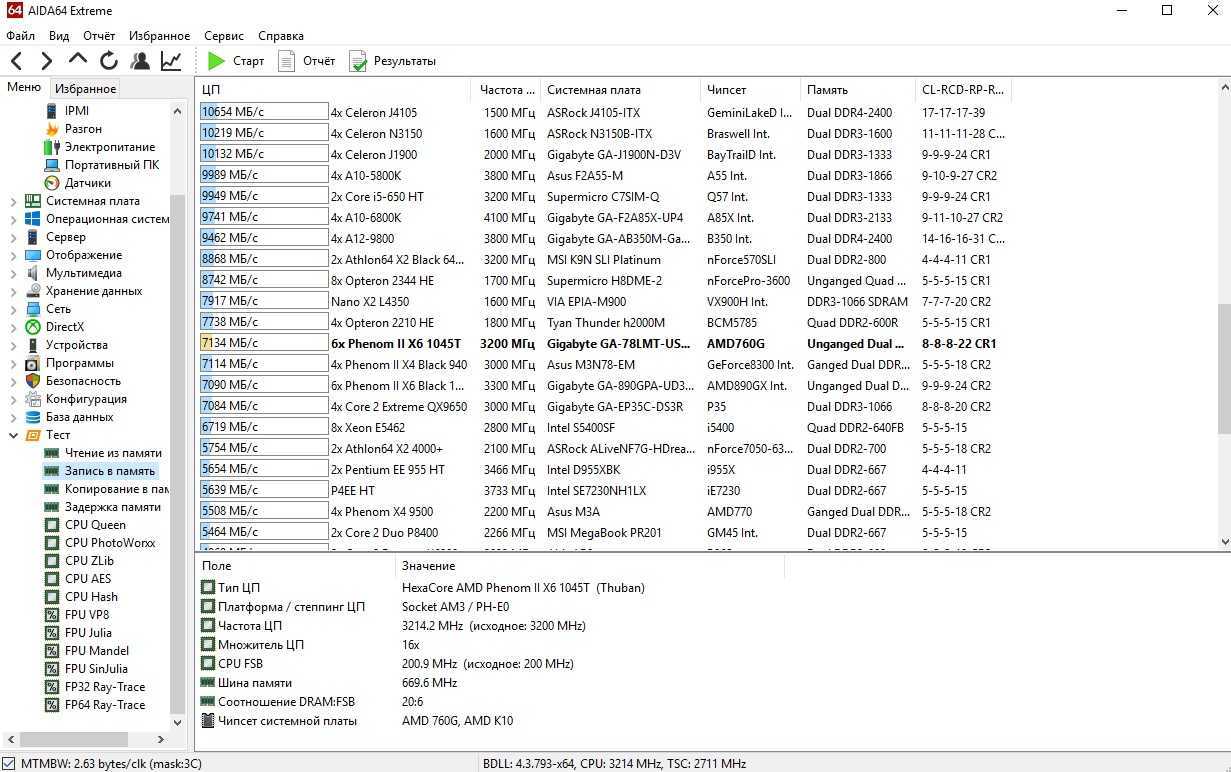Switch to the Избранное tab

[85, 89]
